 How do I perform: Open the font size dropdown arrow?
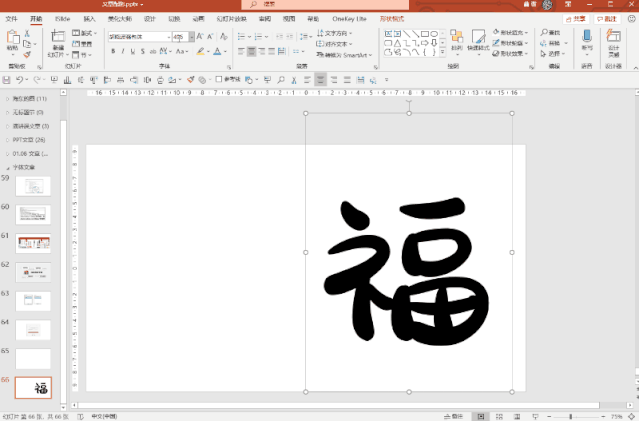[x=192, y=37]
